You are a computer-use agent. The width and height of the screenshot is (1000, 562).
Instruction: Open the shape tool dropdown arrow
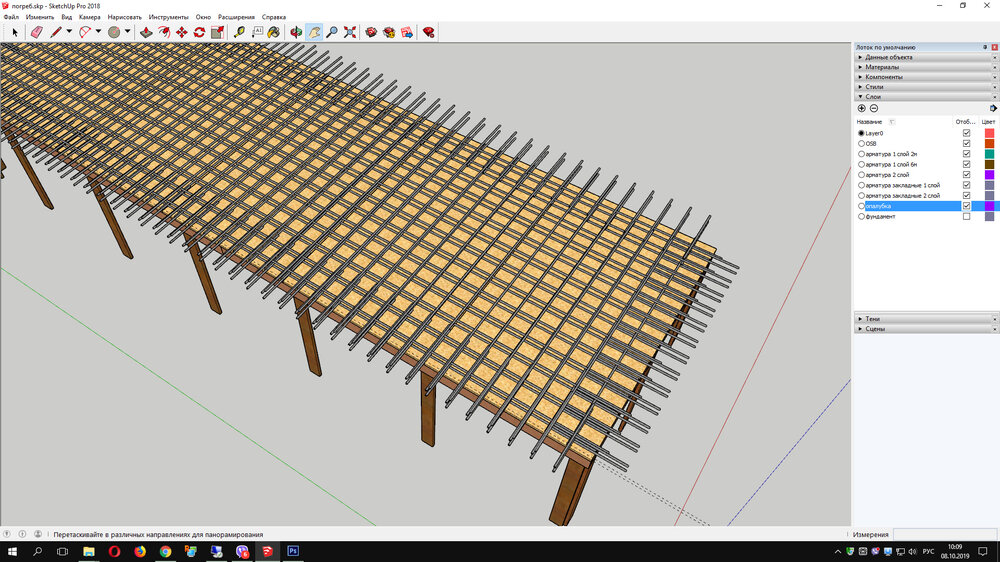[x=128, y=32]
